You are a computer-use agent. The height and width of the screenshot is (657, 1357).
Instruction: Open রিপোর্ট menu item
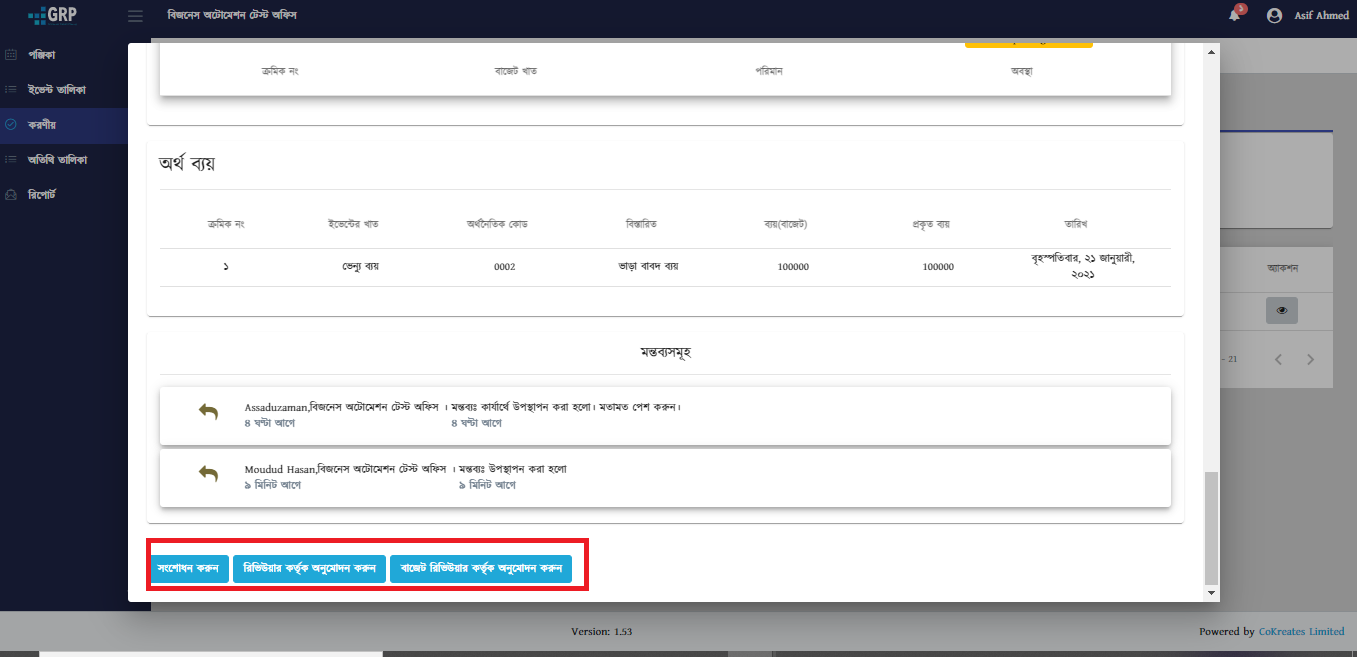pyautogui.click(x=42, y=194)
